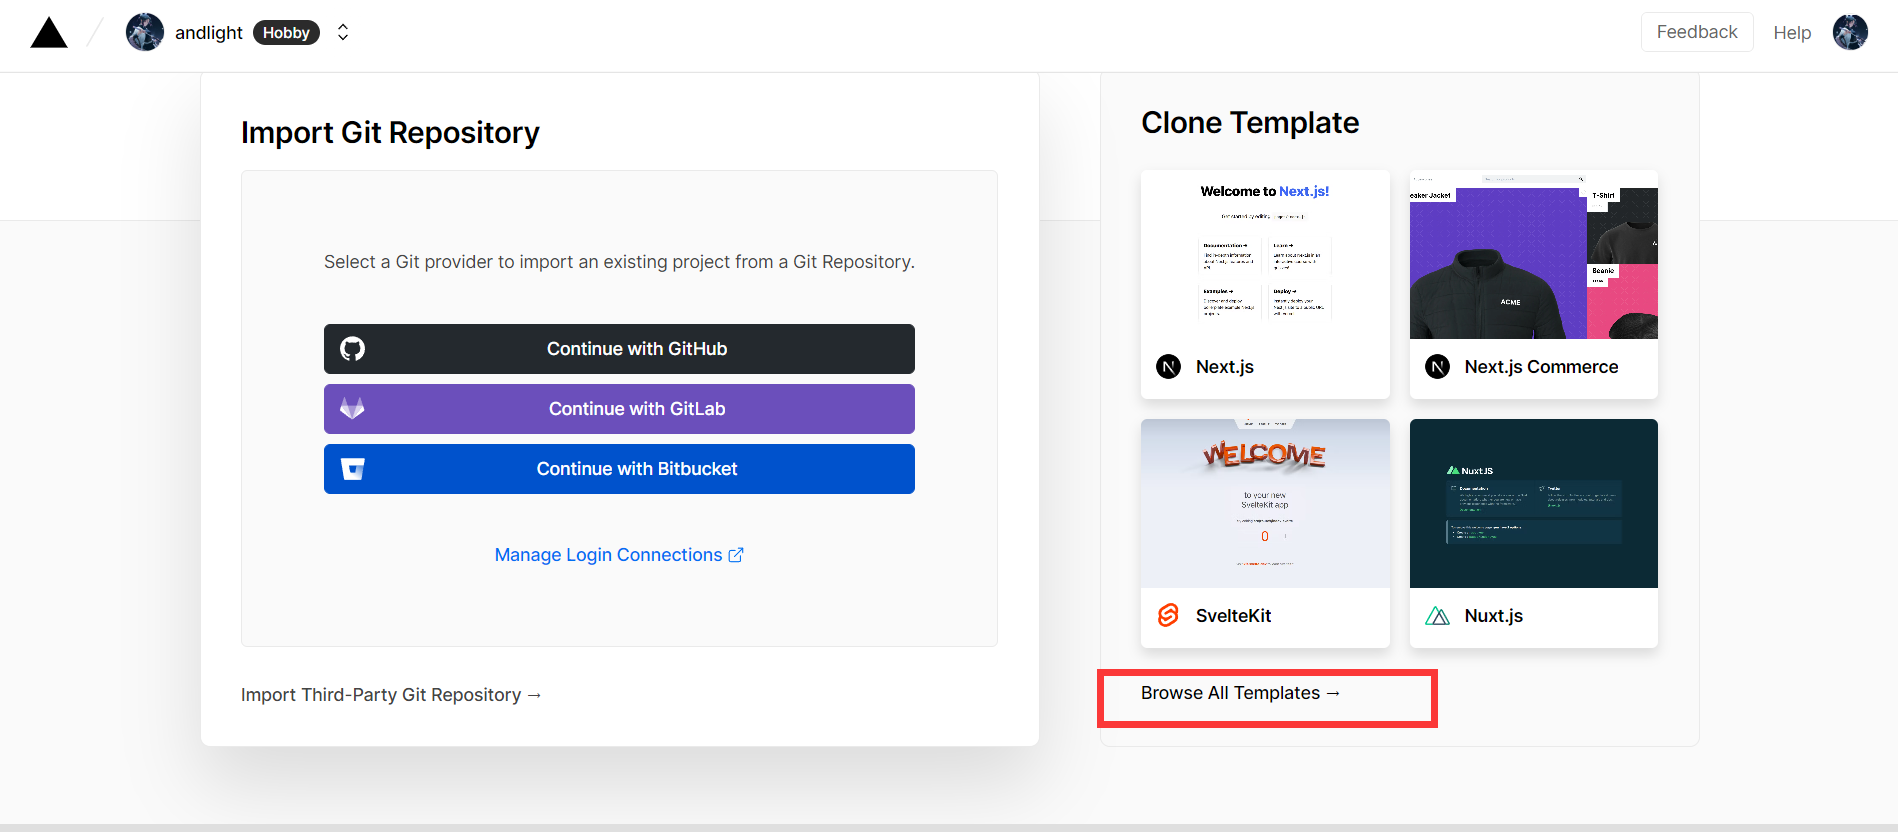Click Browse All Templates link
The height and width of the screenshot is (832, 1898).
click(x=1240, y=693)
